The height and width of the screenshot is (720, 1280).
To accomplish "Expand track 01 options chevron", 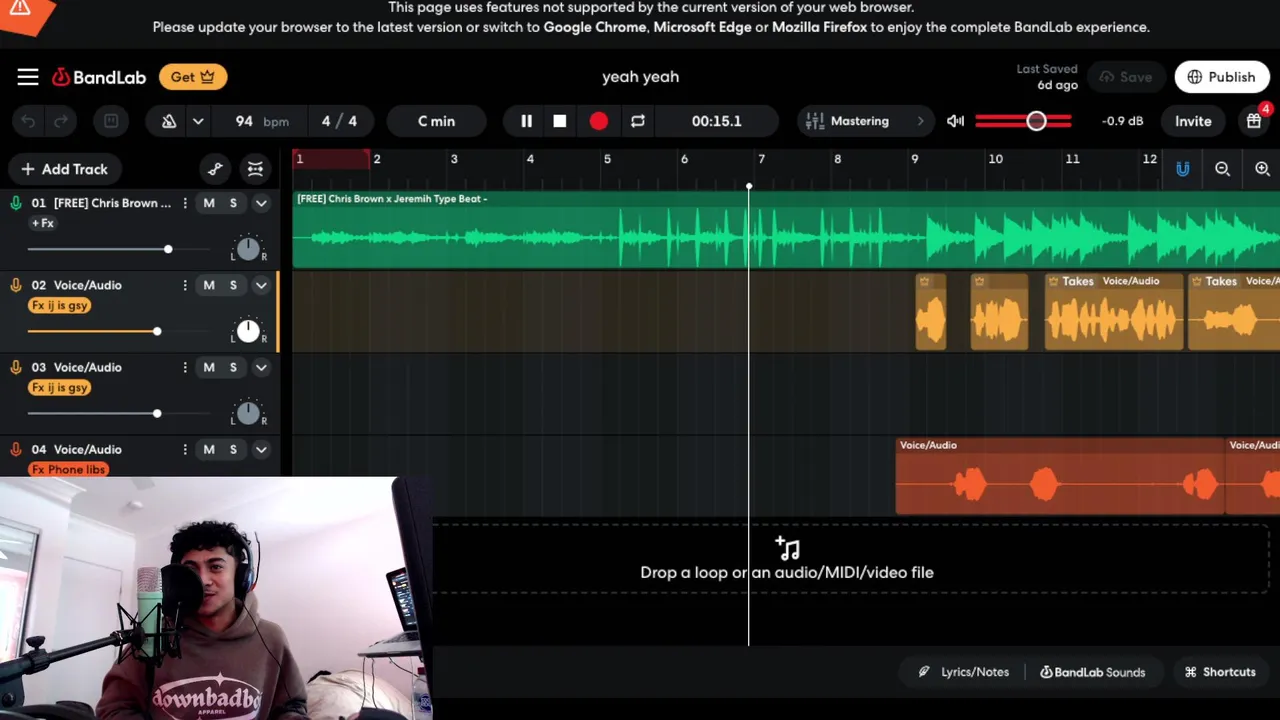I will (x=261, y=203).
